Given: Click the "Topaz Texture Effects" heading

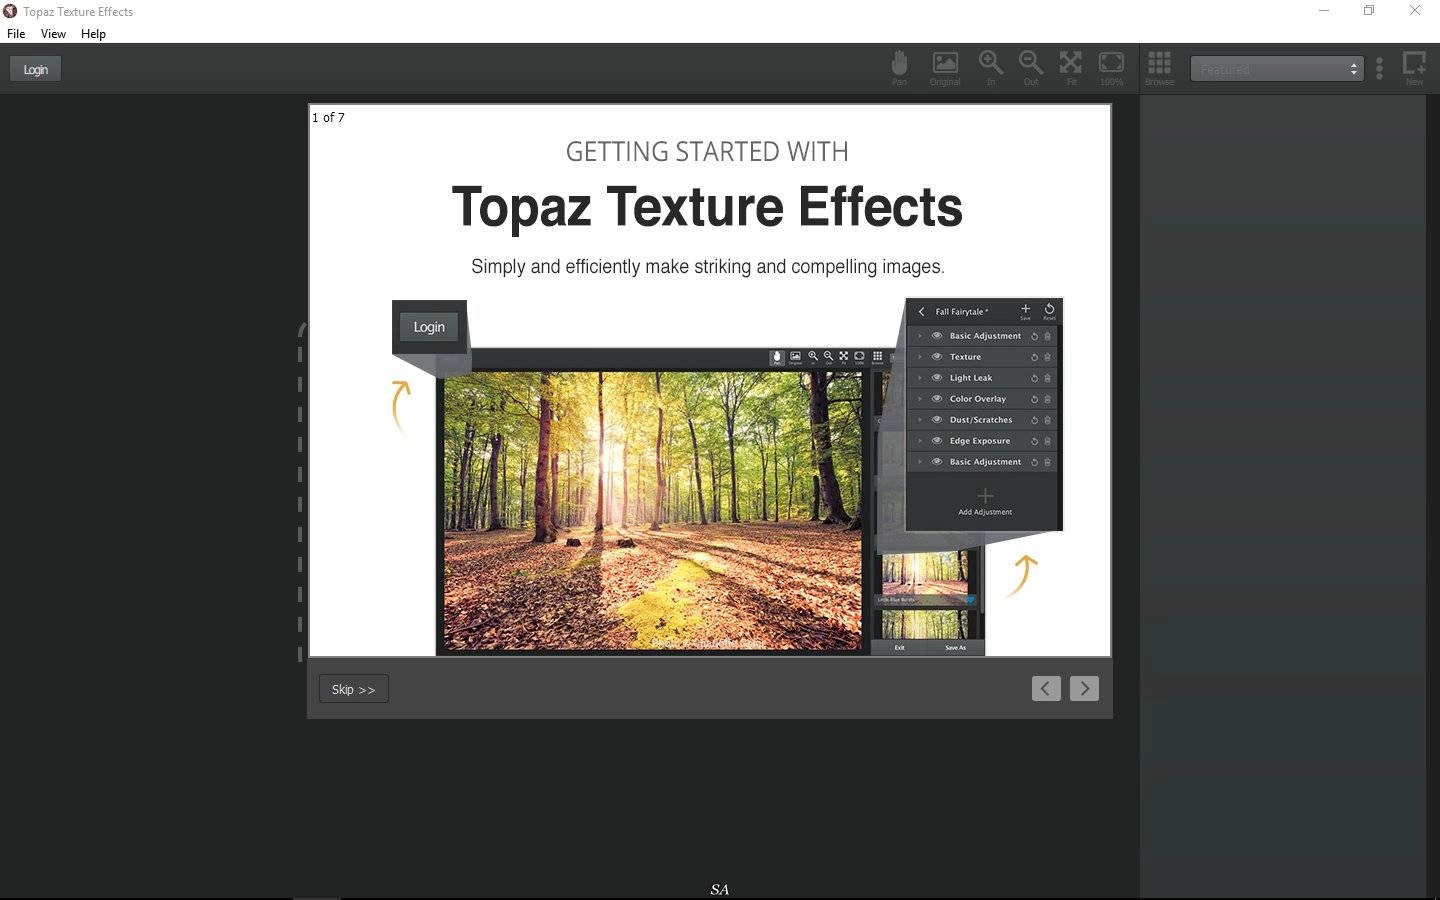Looking at the screenshot, I should point(707,207).
